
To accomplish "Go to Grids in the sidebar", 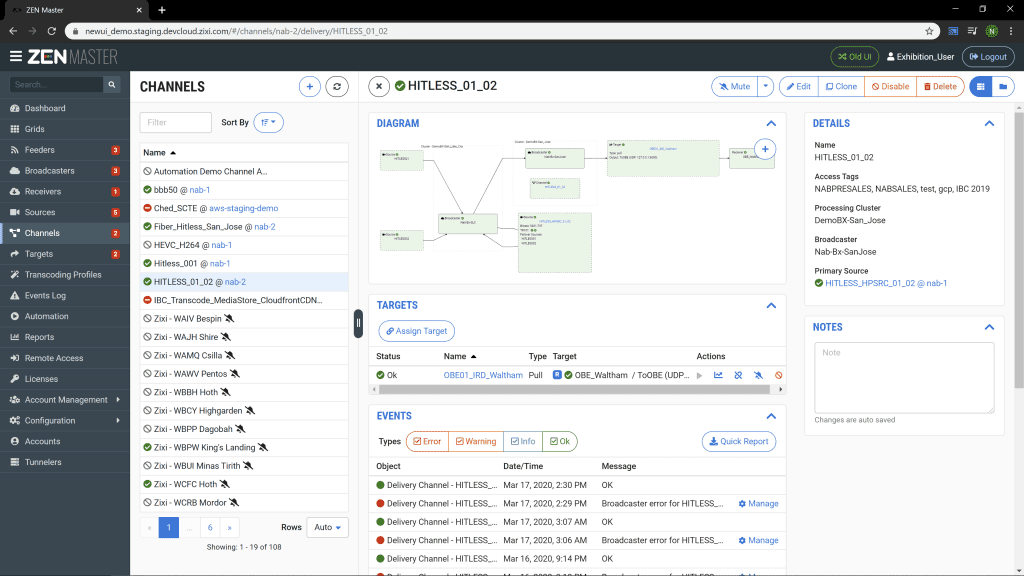I will point(65,129).
